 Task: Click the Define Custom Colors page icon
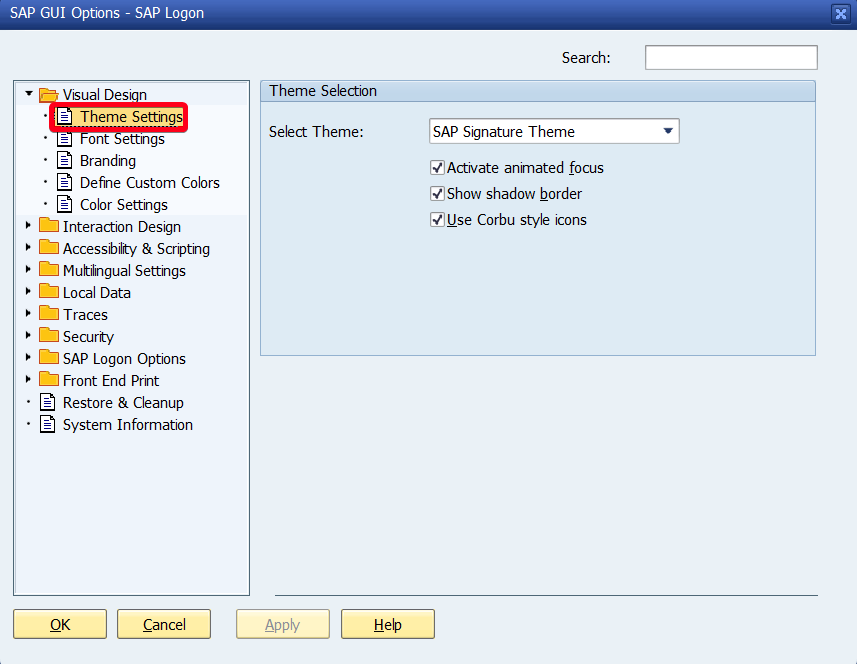(64, 183)
